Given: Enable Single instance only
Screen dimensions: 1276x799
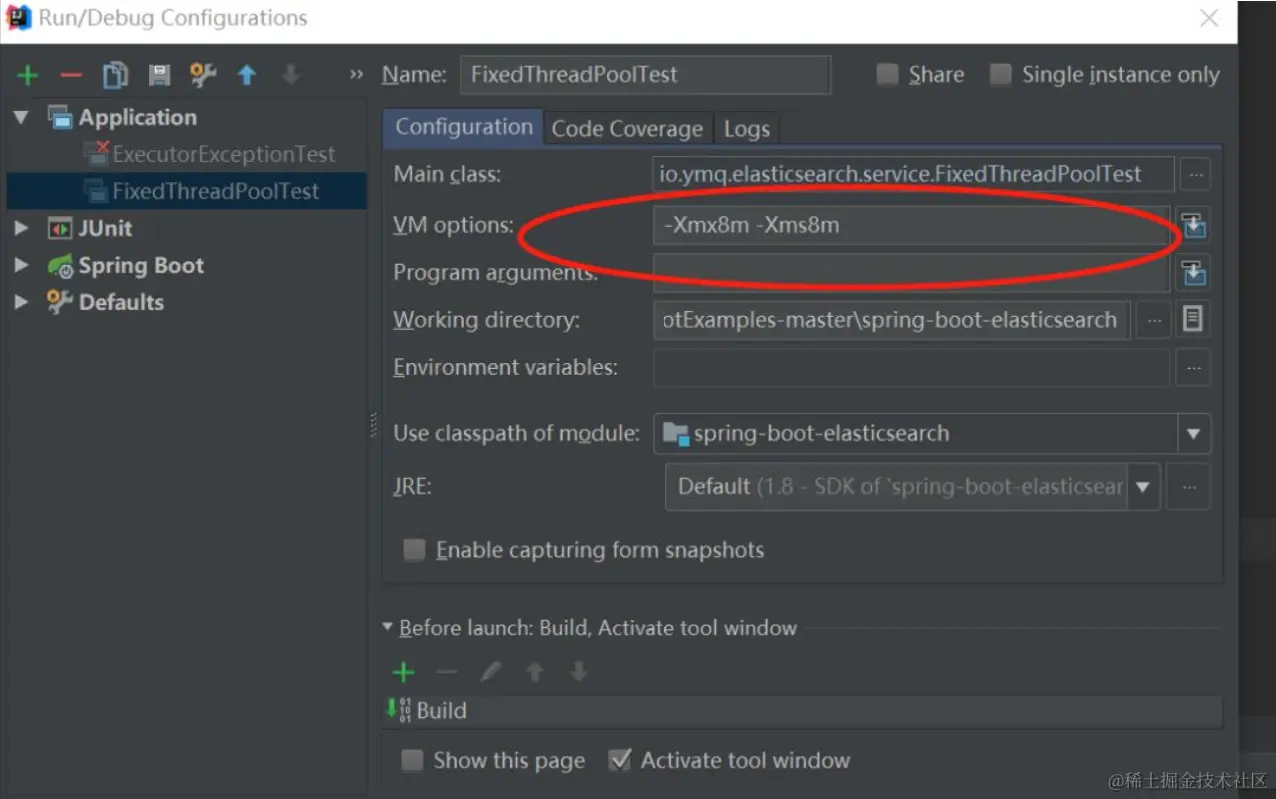Looking at the screenshot, I should click(1000, 75).
